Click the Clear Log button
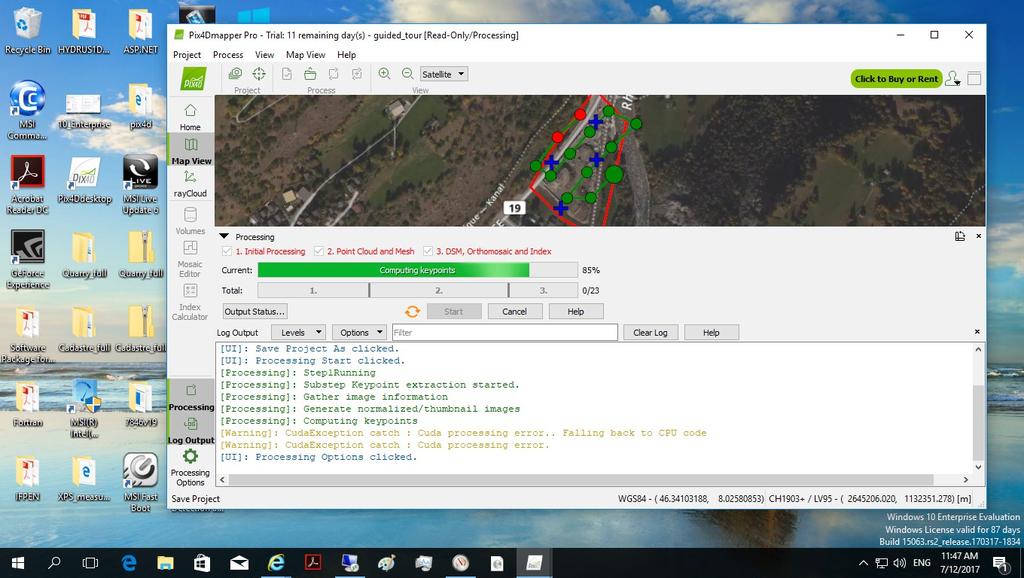Viewport: 1024px width, 578px height. click(650, 332)
